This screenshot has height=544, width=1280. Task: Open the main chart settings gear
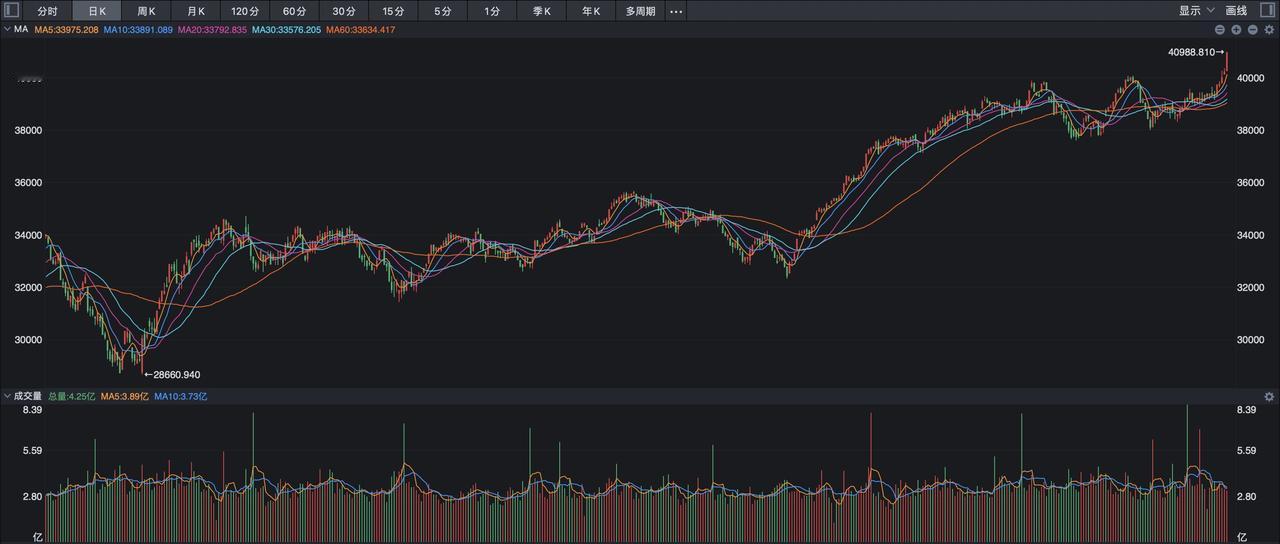[1269, 30]
